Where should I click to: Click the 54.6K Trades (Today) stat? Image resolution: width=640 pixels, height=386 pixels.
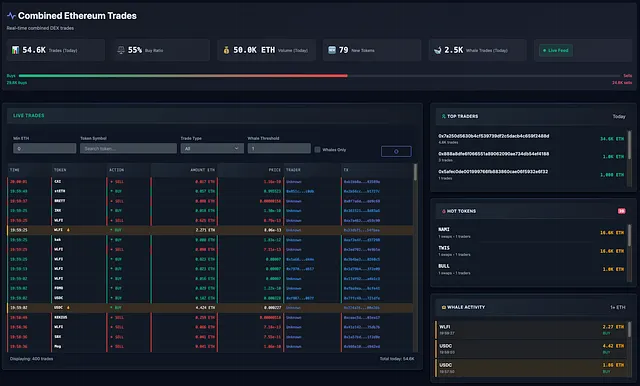[x=56, y=50]
